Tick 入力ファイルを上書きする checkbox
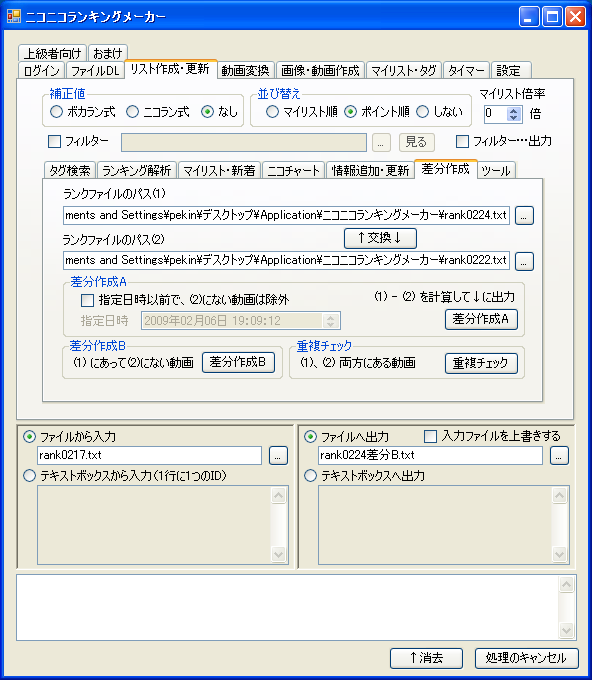Viewport: 592px width, 680px height. pos(430,436)
